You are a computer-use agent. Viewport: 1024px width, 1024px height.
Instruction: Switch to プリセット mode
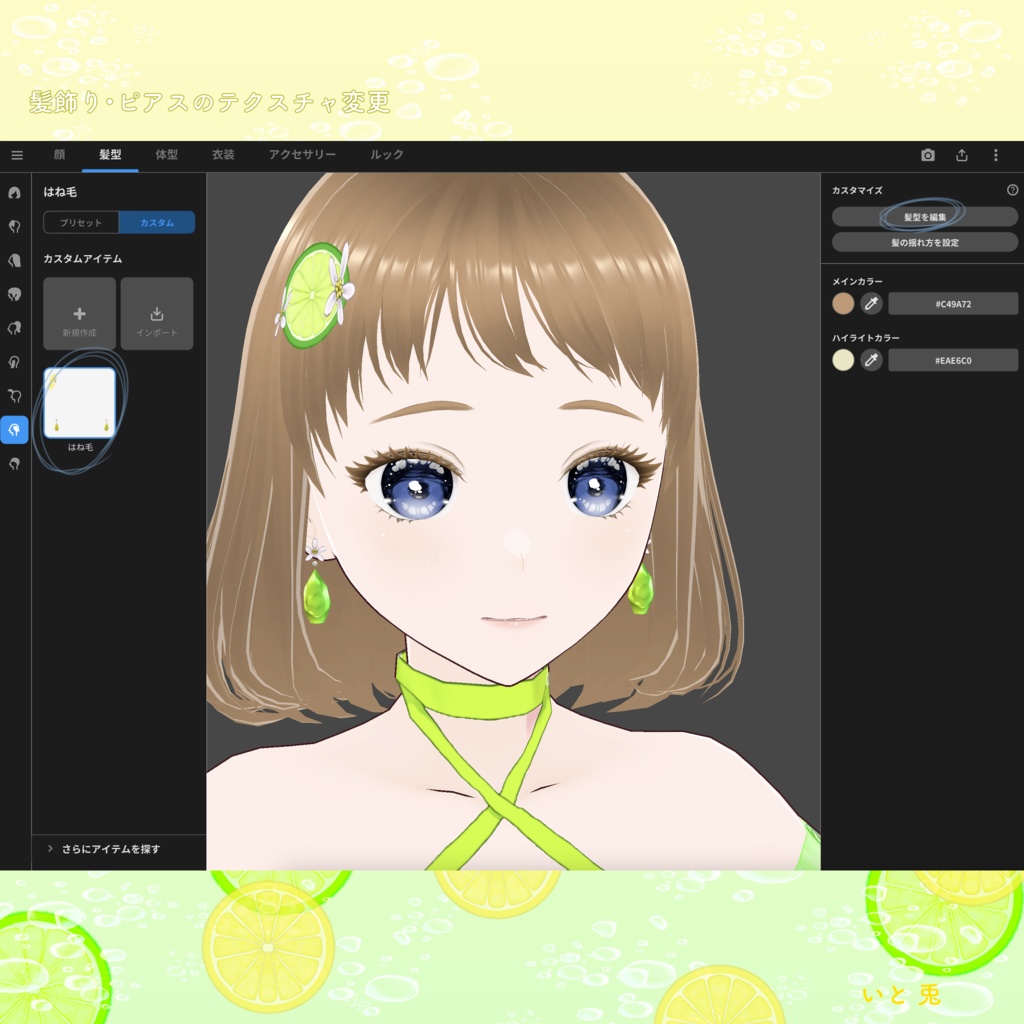click(x=81, y=222)
